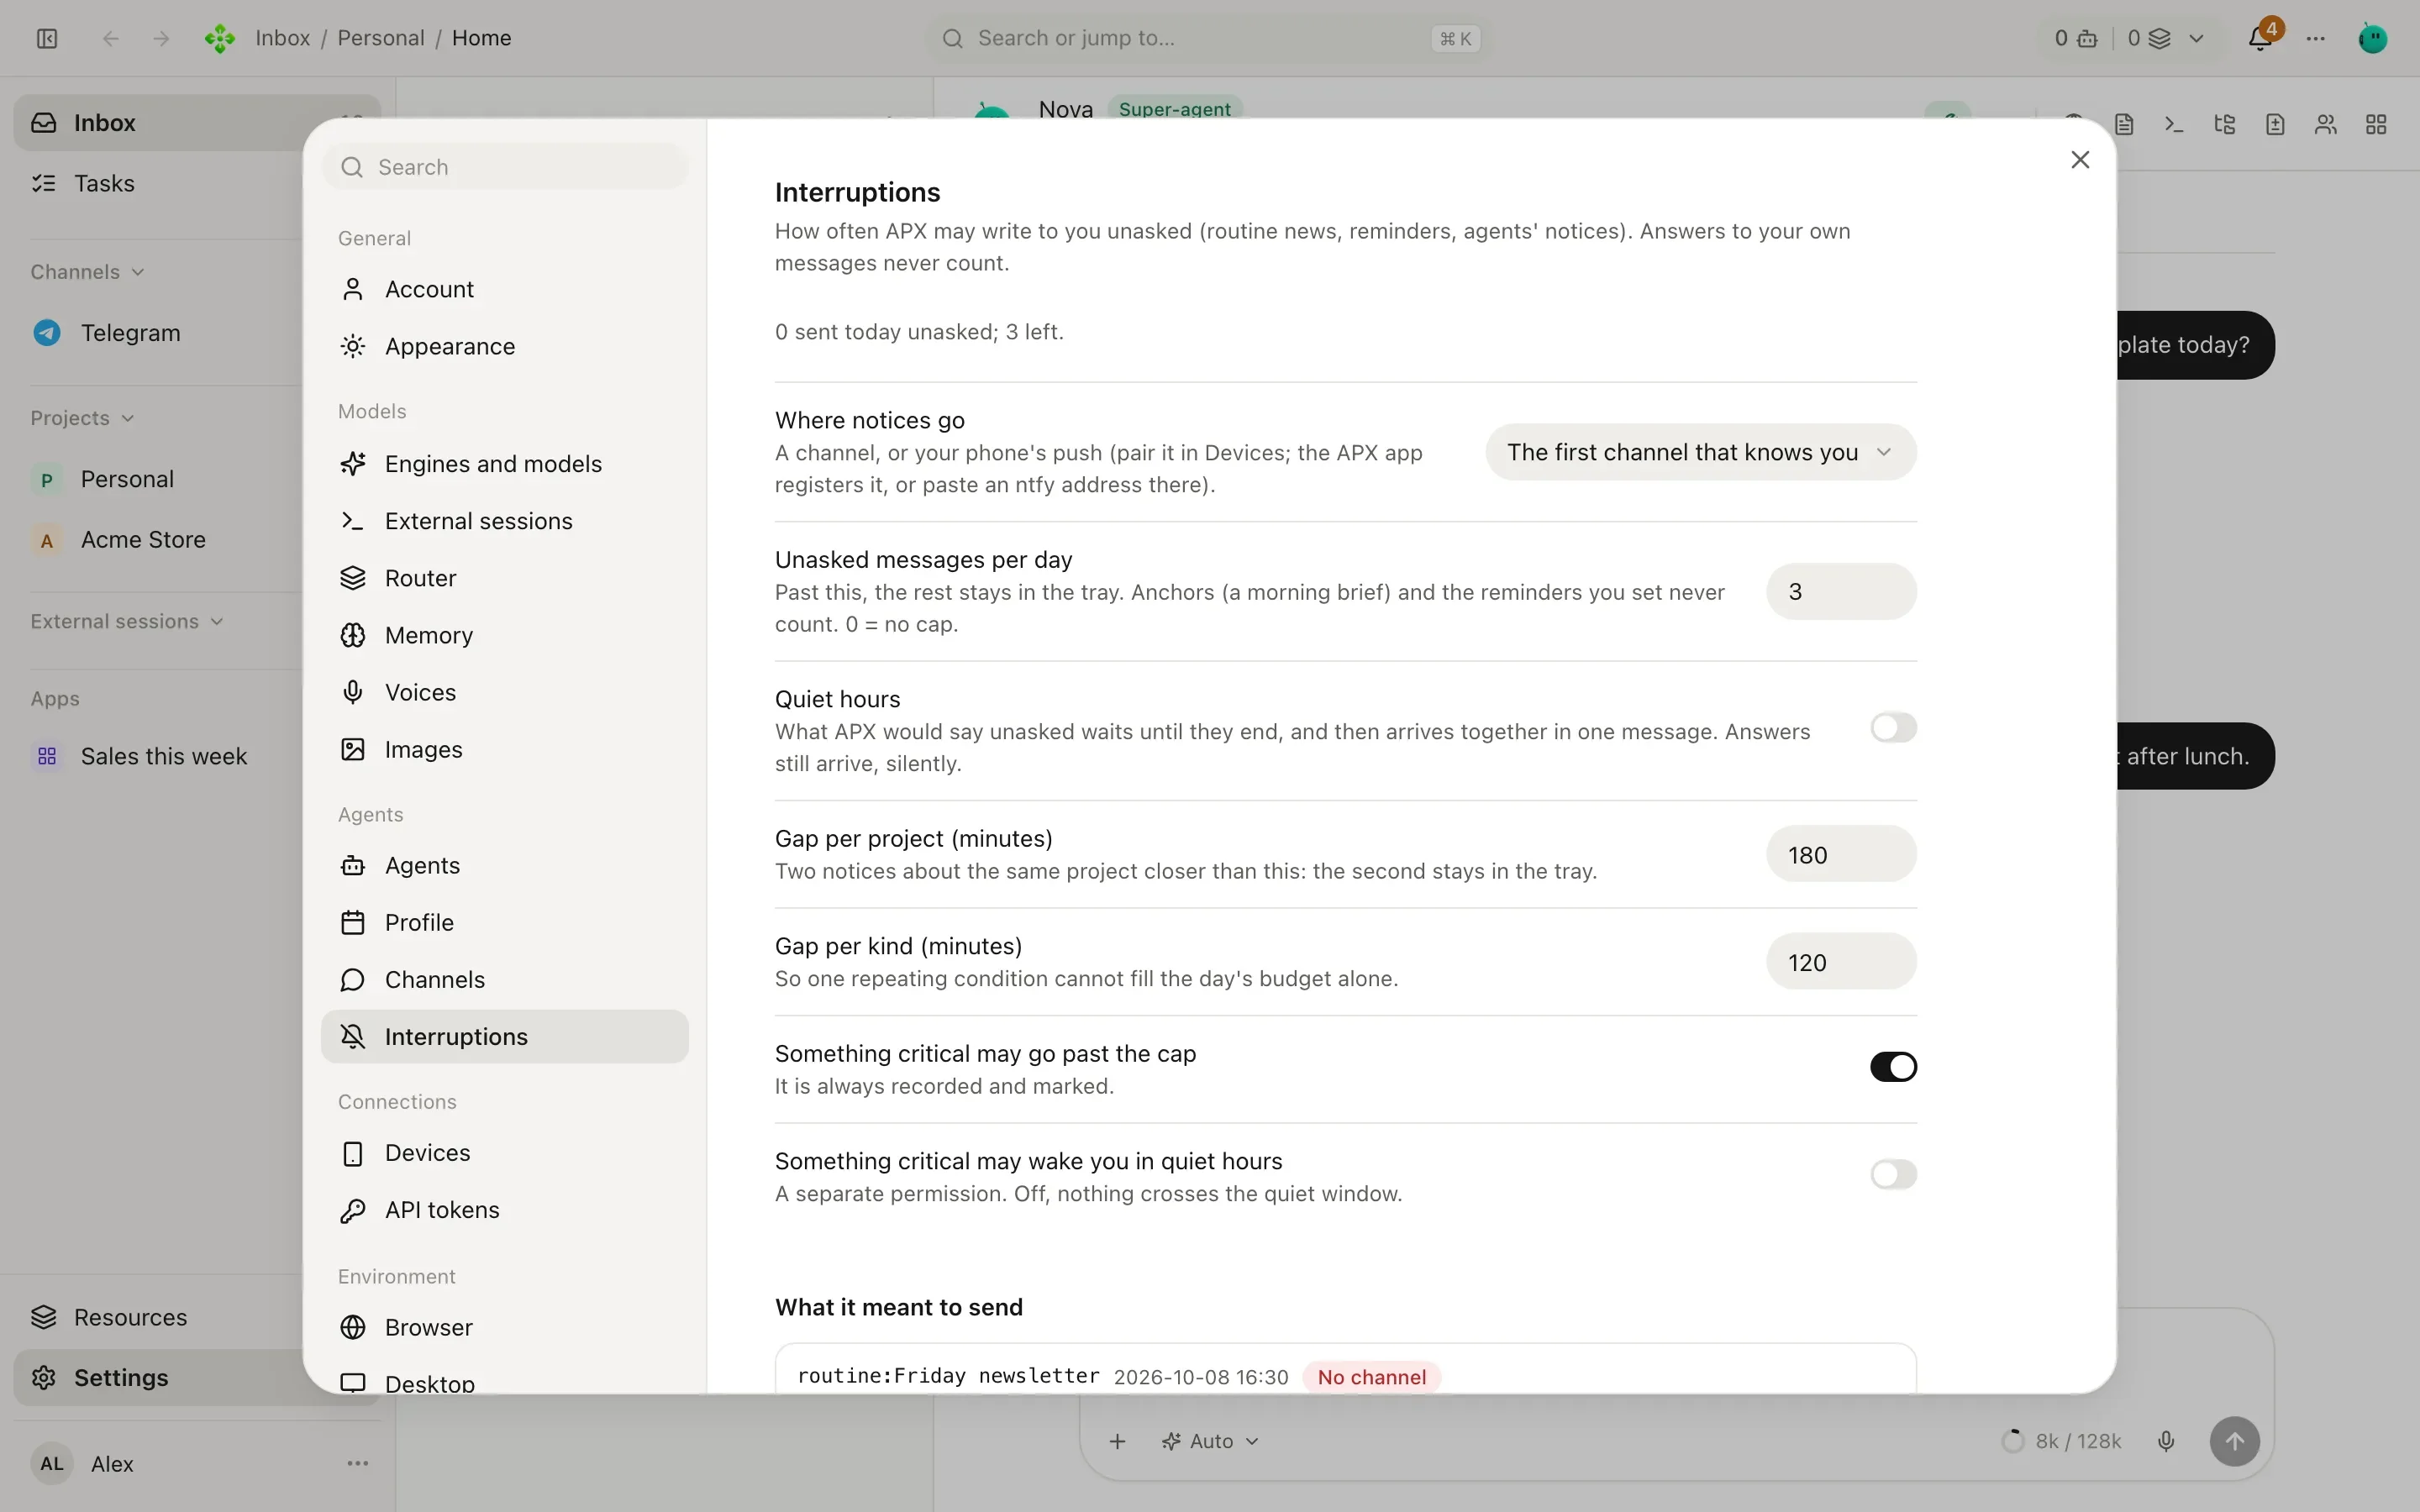
Task: Open the terminal icon in chat toolbar
Action: [x=2174, y=124]
